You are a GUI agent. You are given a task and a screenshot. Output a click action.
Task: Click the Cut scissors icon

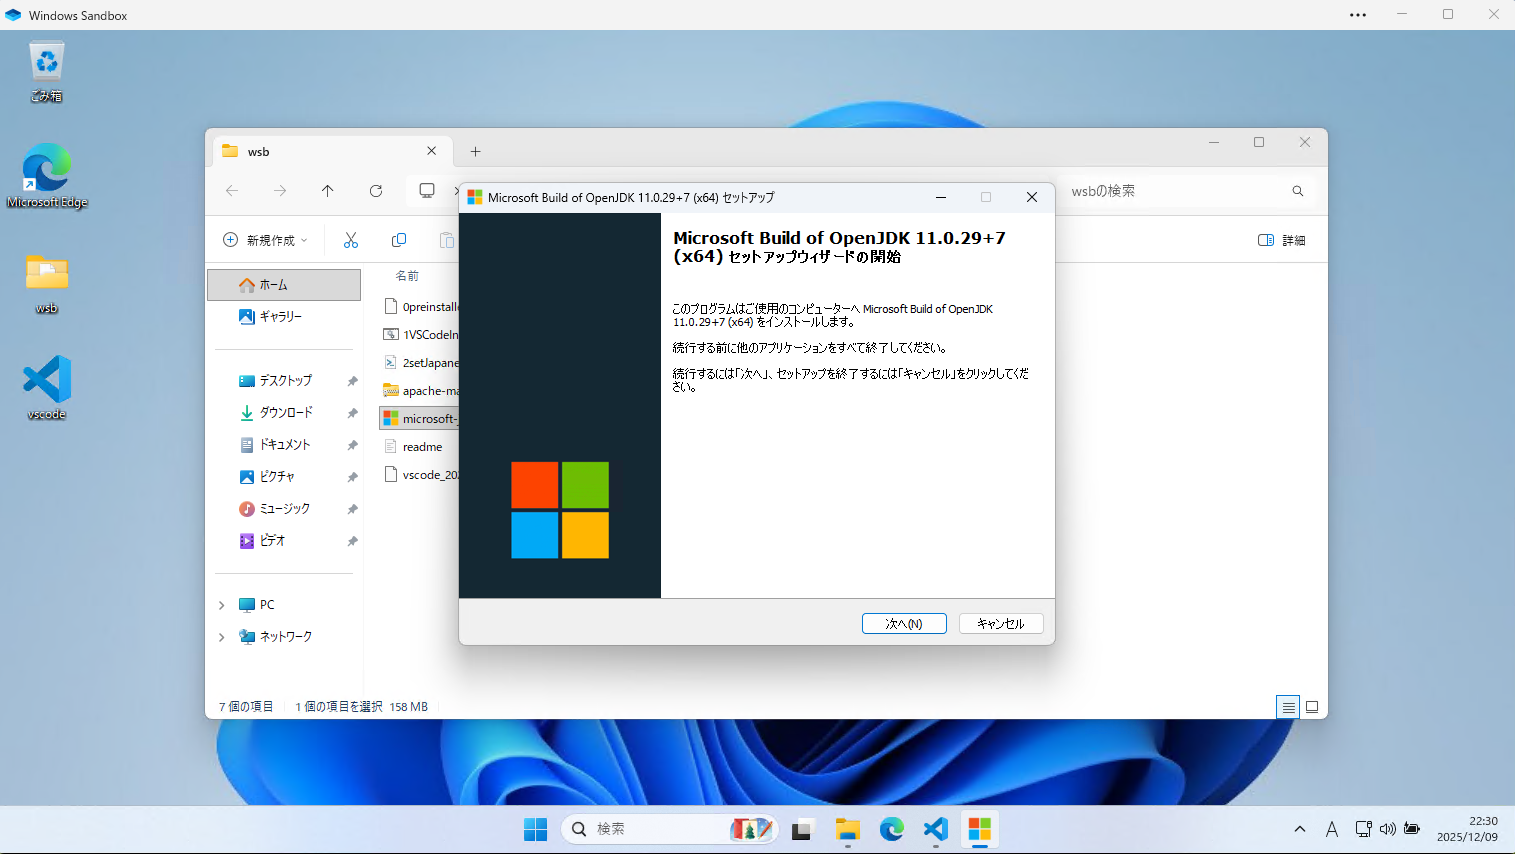click(x=351, y=240)
